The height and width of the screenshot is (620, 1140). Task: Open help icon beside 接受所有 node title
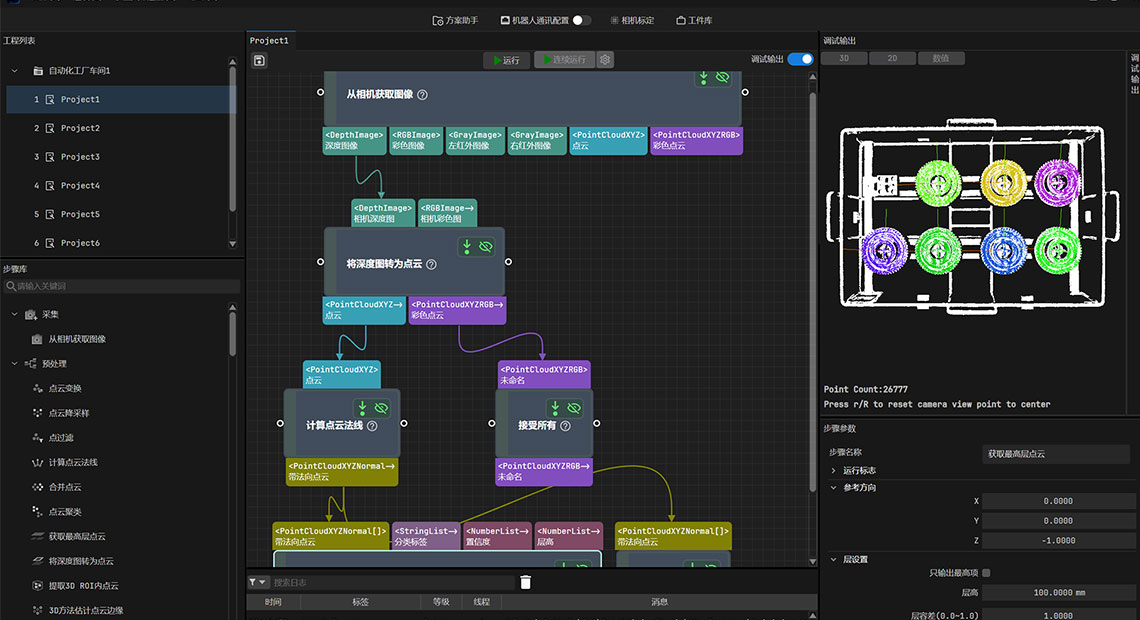click(566, 426)
